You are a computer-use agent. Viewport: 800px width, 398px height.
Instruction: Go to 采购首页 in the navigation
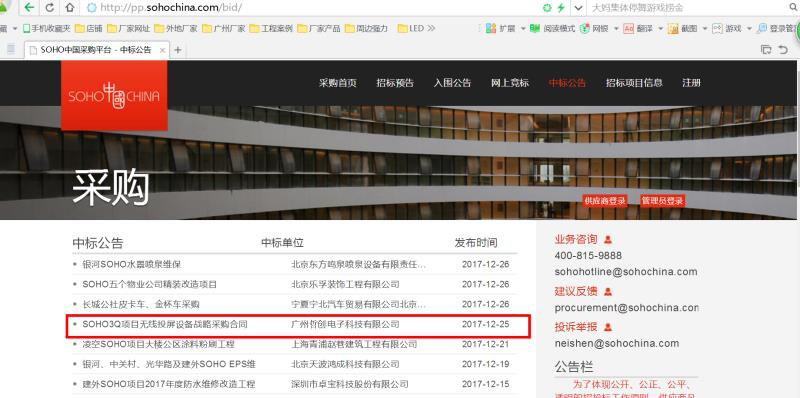coord(338,83)
